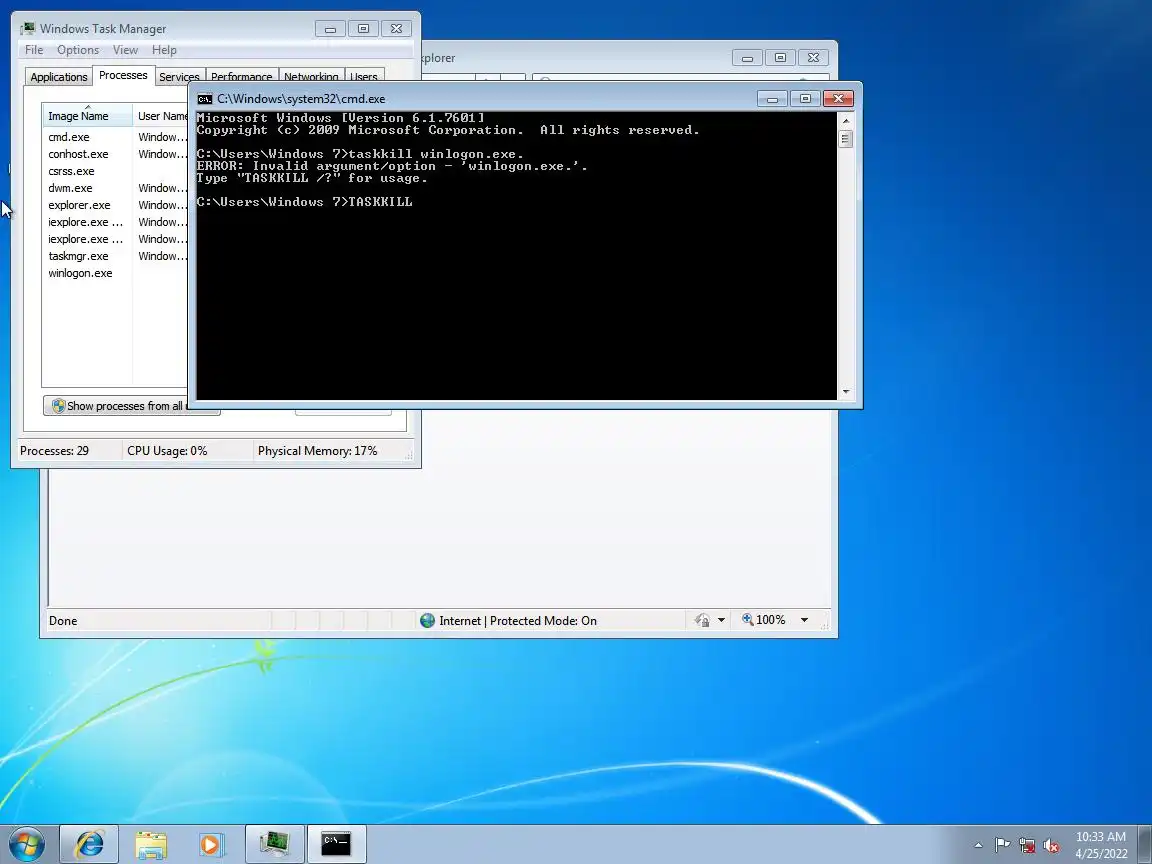Open the network status tray icon
Viewport: 1152px width, 864px height.
click(x=1026, y=845)
